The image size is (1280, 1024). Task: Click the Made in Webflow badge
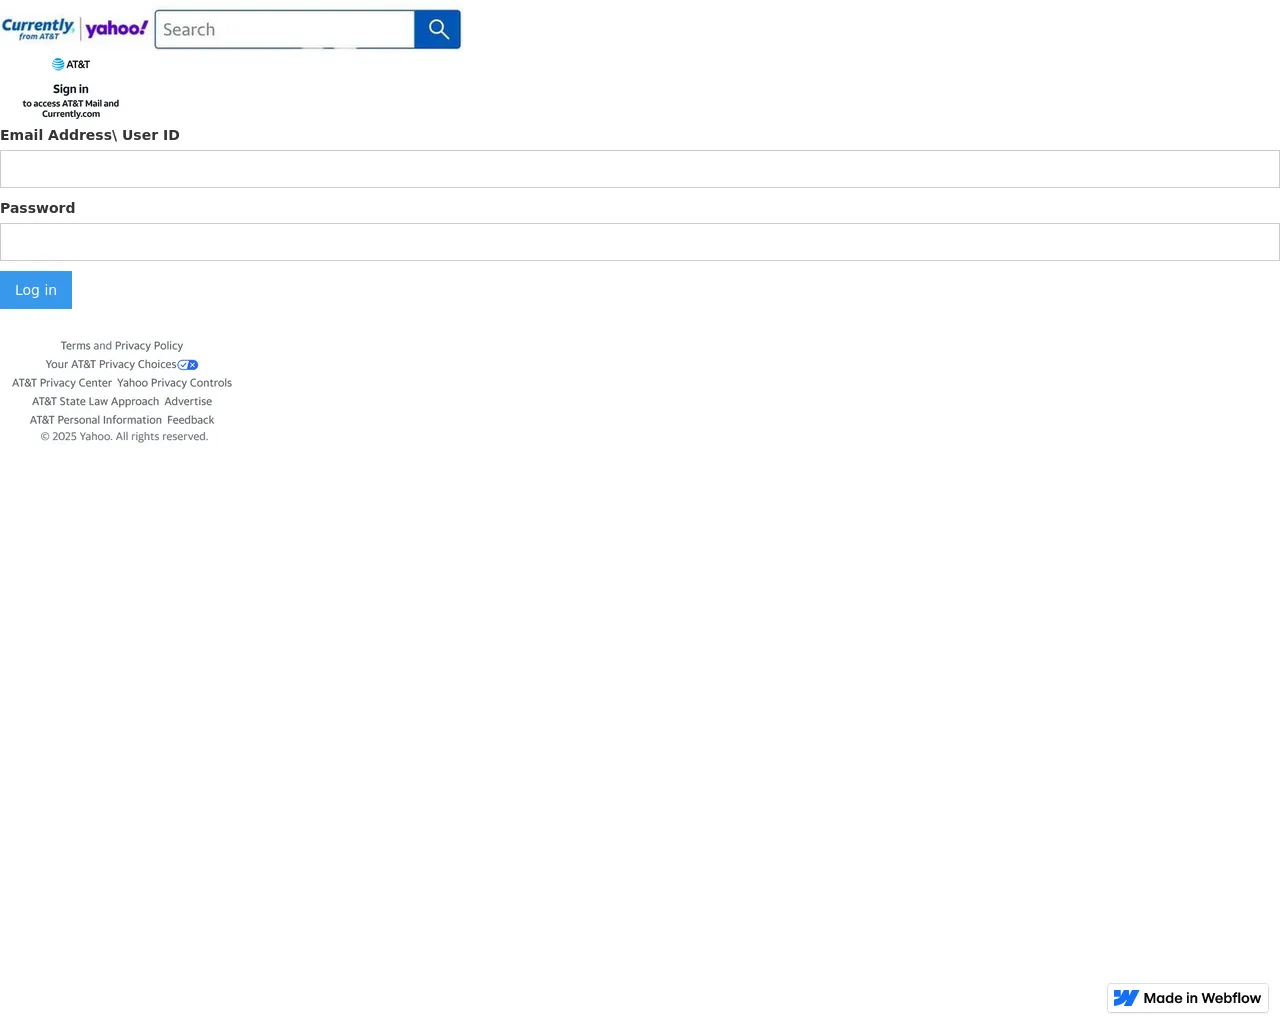[x=1188, y=998]
